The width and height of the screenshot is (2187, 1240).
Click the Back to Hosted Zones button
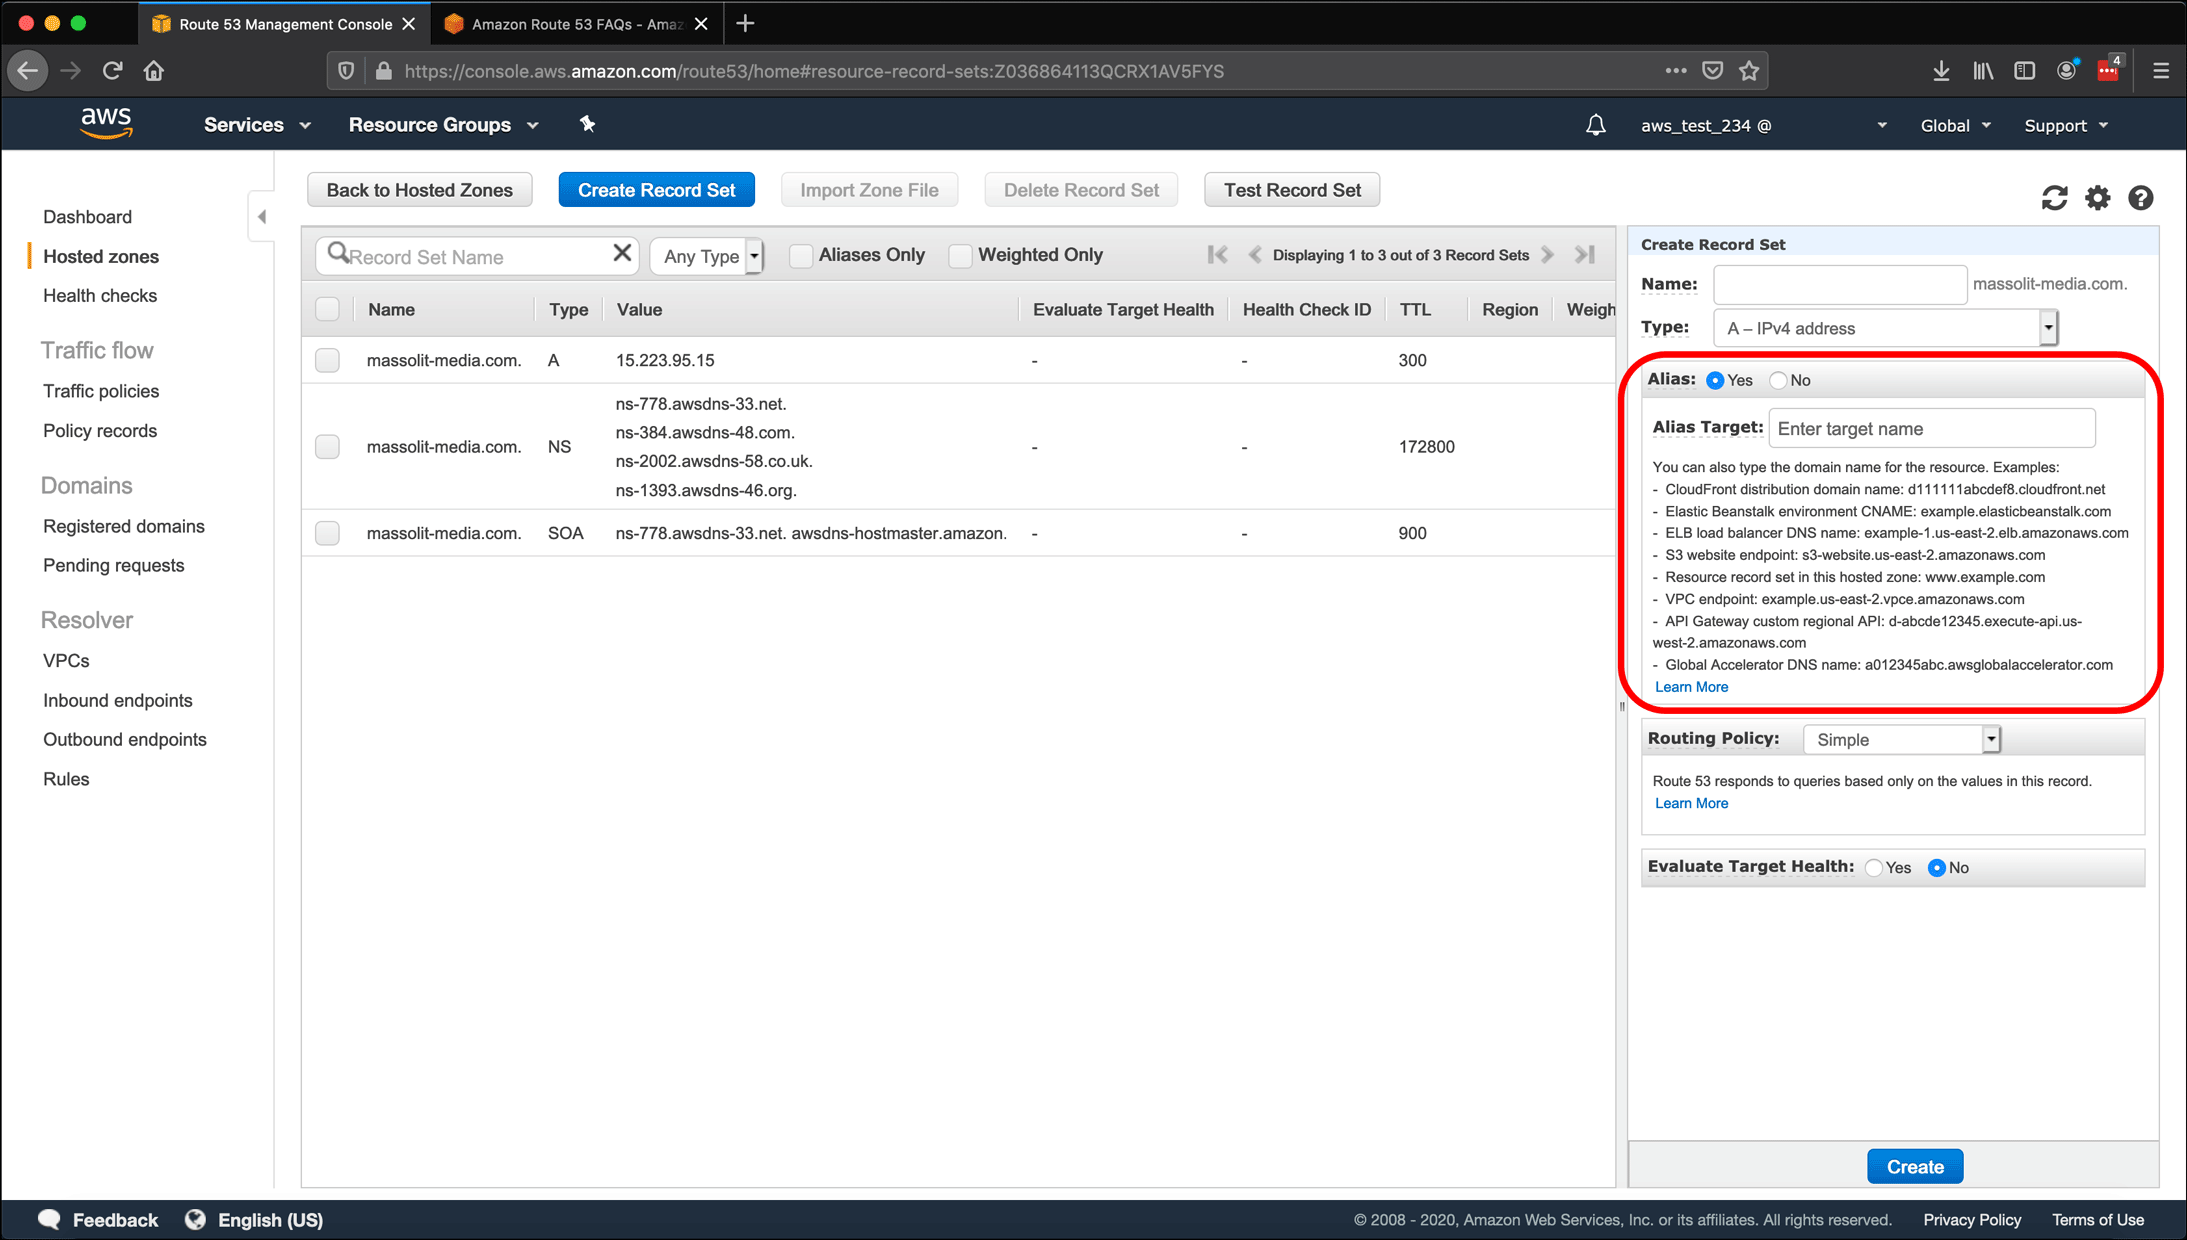(420, 190)
